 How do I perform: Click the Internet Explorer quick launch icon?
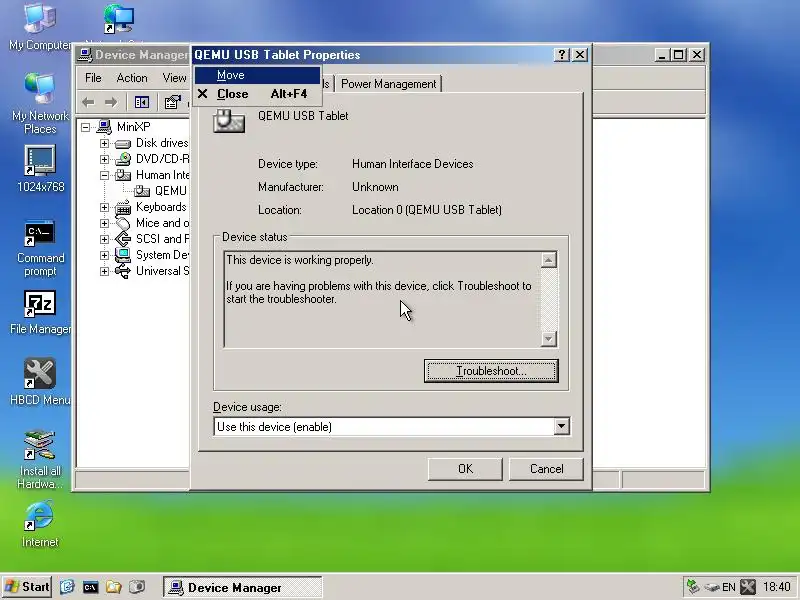pos(67,587)
